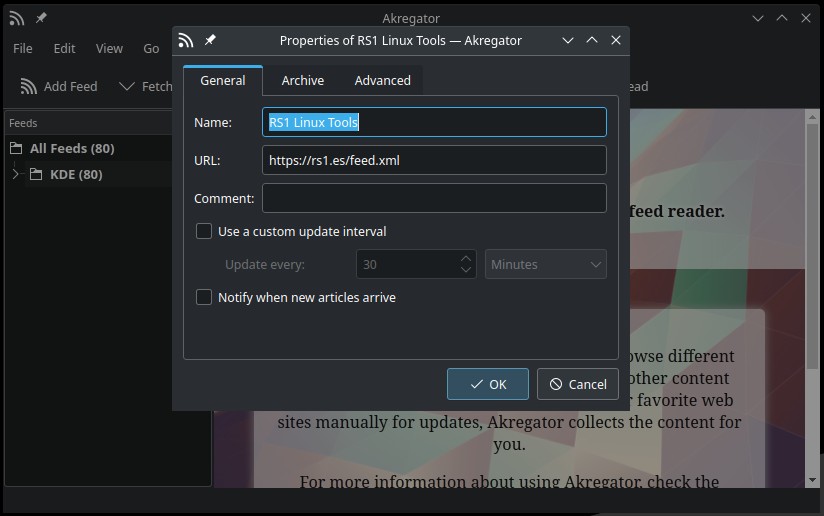
Task: Click the URL input field
Action: 434,160
